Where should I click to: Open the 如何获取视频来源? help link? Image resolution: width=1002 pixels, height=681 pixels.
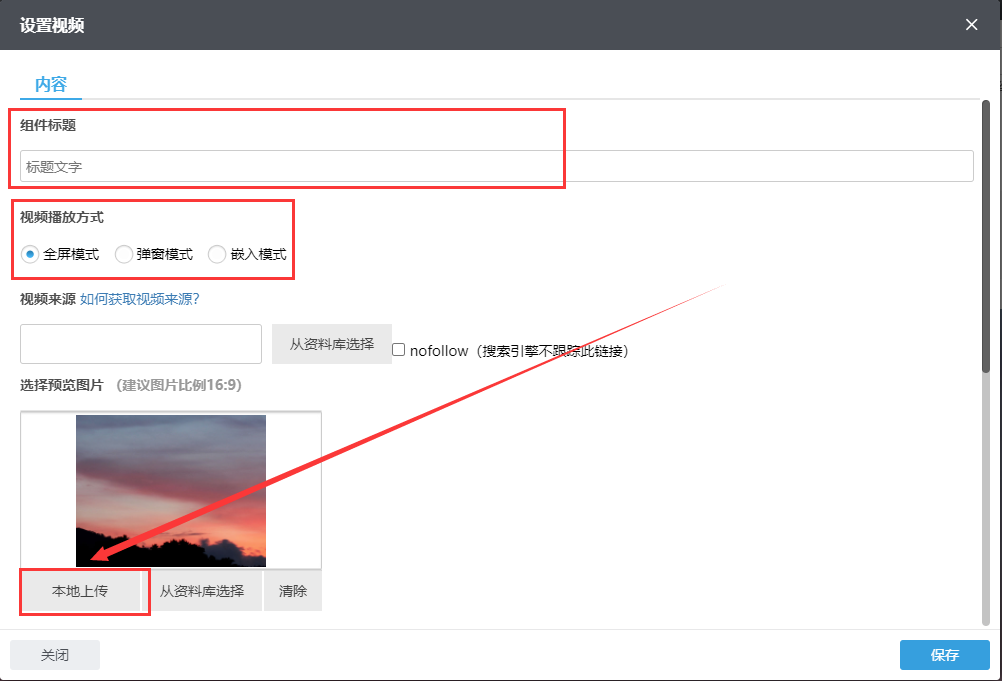(x=140, y=299)
